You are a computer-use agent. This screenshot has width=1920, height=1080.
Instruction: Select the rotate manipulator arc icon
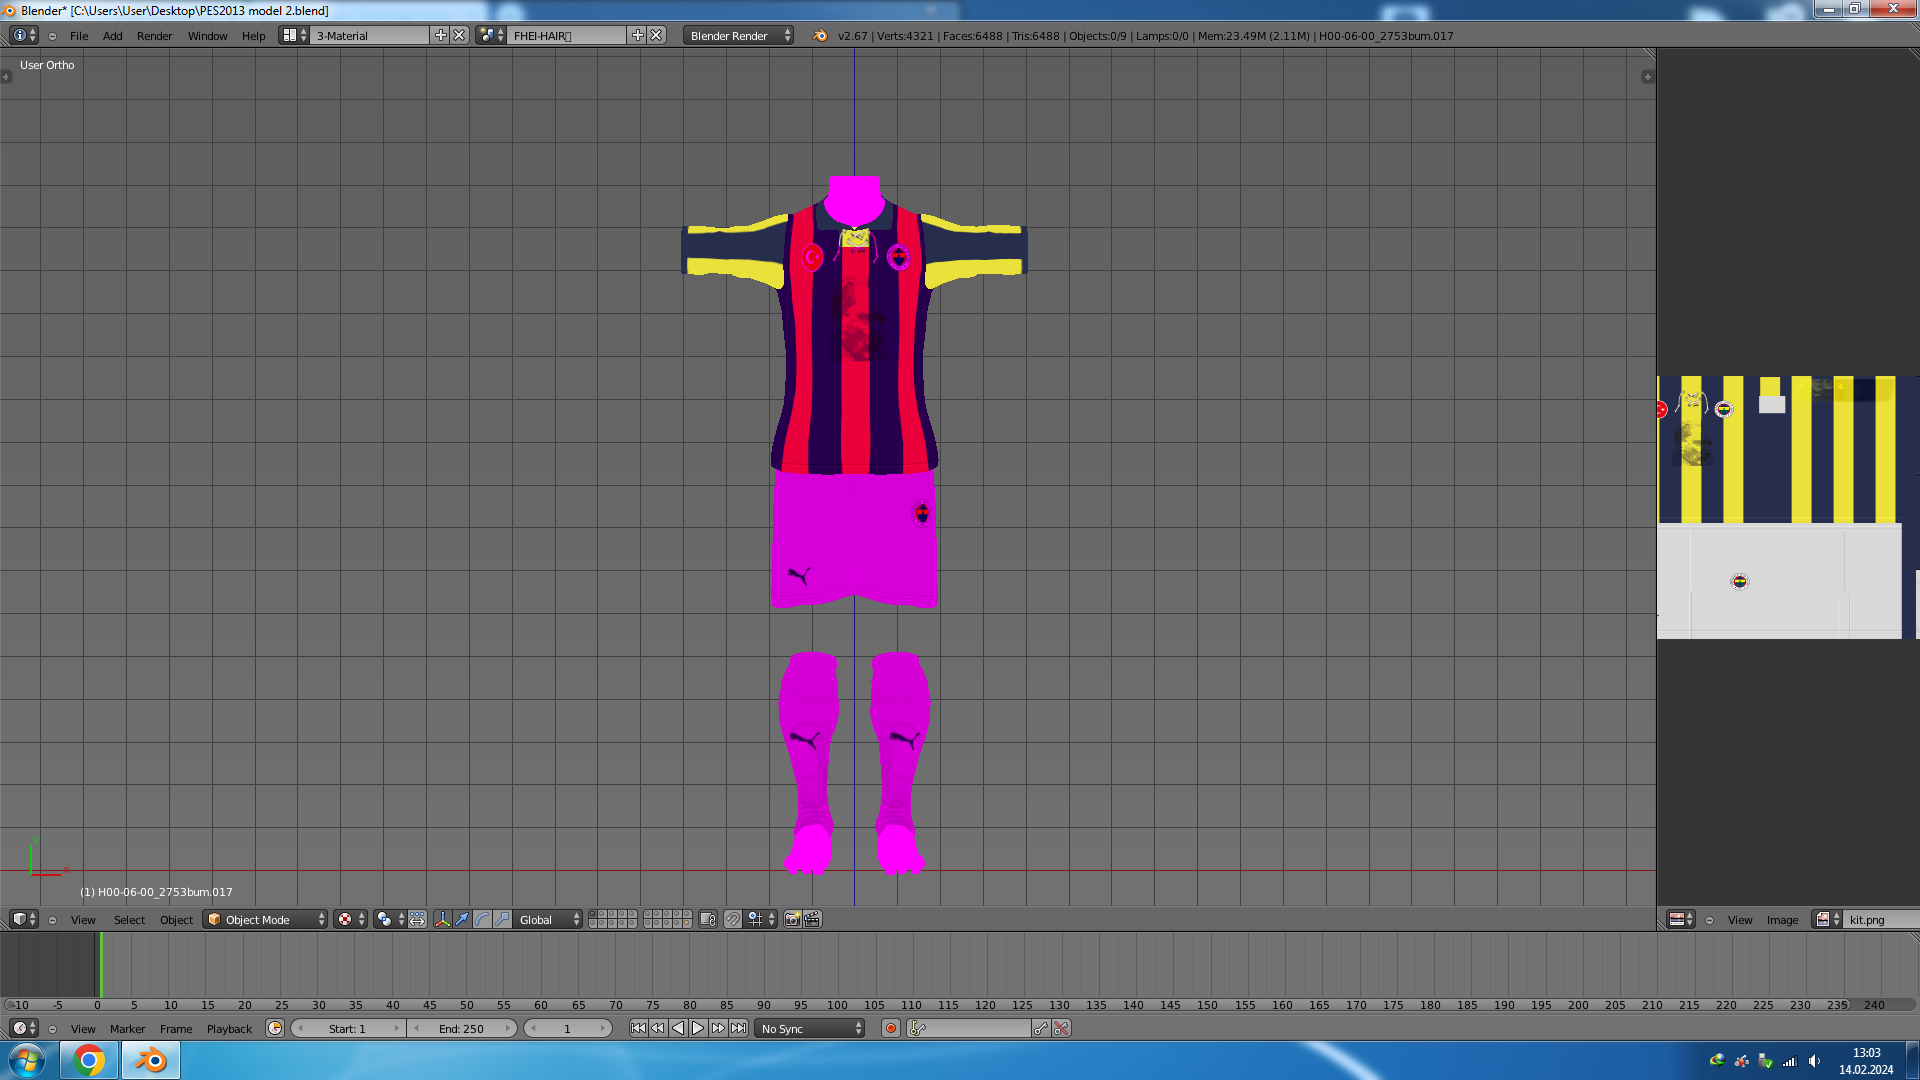tap(482, 919)
